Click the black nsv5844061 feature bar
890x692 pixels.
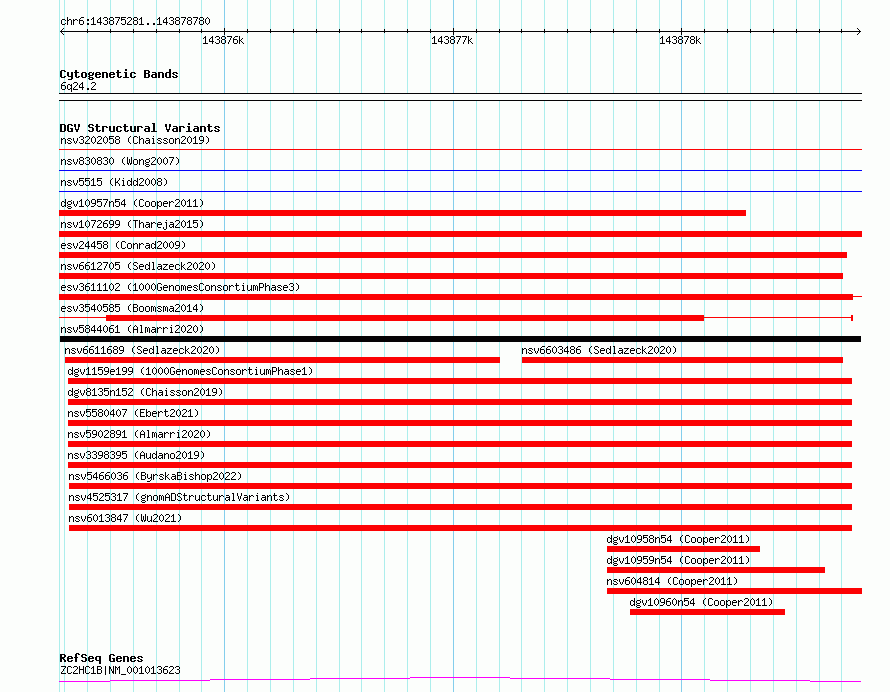tap(460, 339)
